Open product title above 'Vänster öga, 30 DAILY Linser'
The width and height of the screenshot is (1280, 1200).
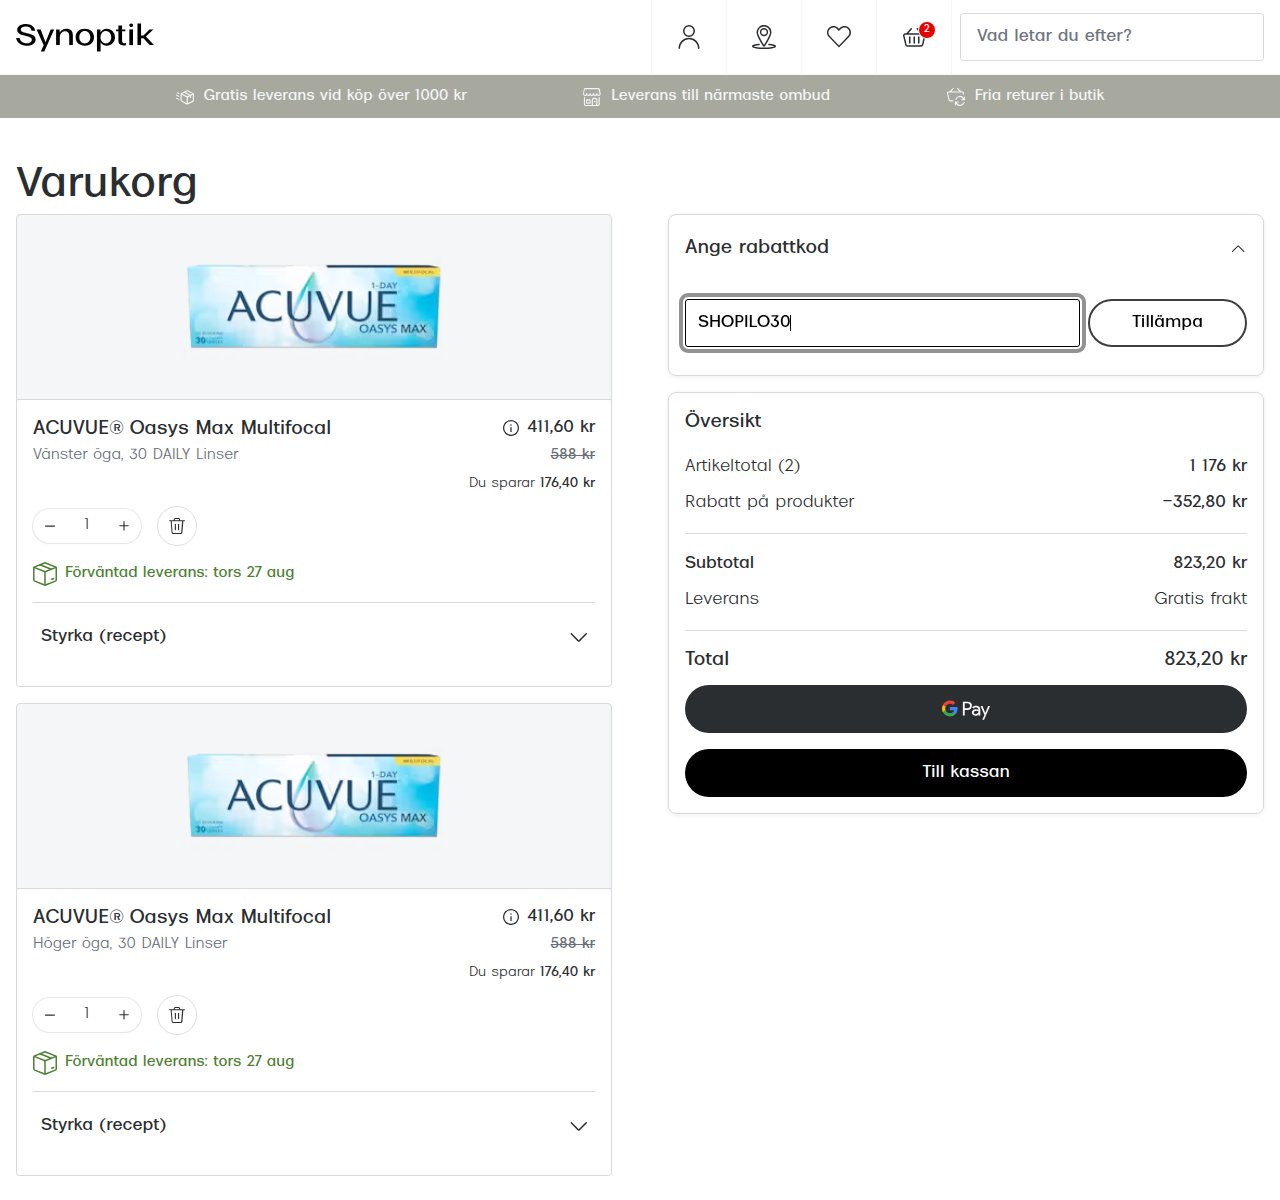[182, 428]
